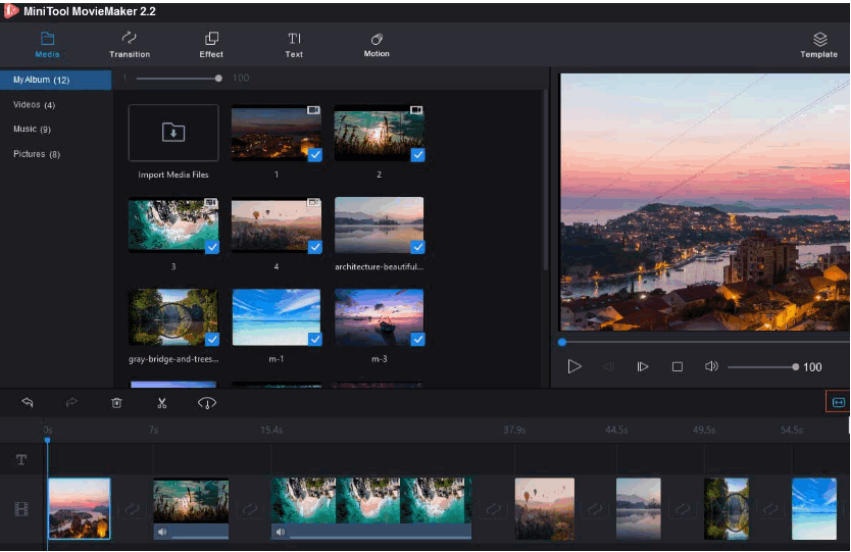The width and height of the screenshot is (851, 552).
Task: Click the redo arrow icon
Action: click(71, 403)
